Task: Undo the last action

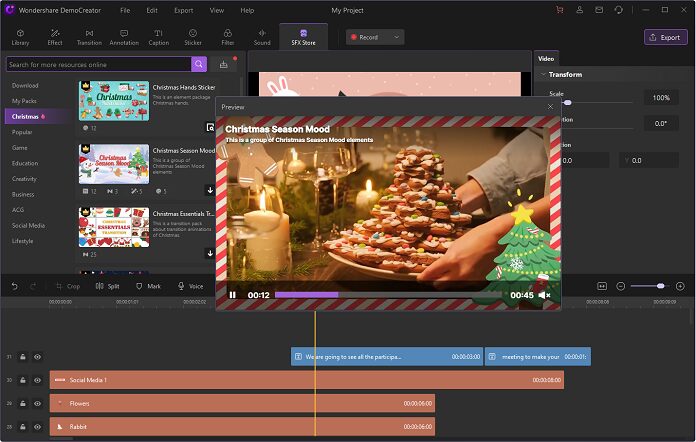Action: [x=15, y=286]
